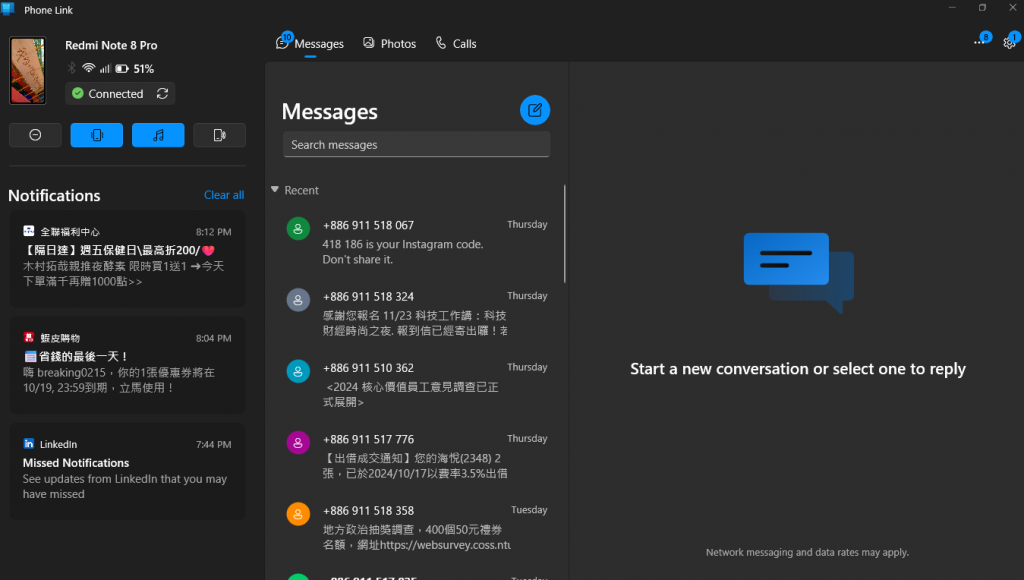
Task: Toggle Do Not Disturb button
Action: (35, 135)
